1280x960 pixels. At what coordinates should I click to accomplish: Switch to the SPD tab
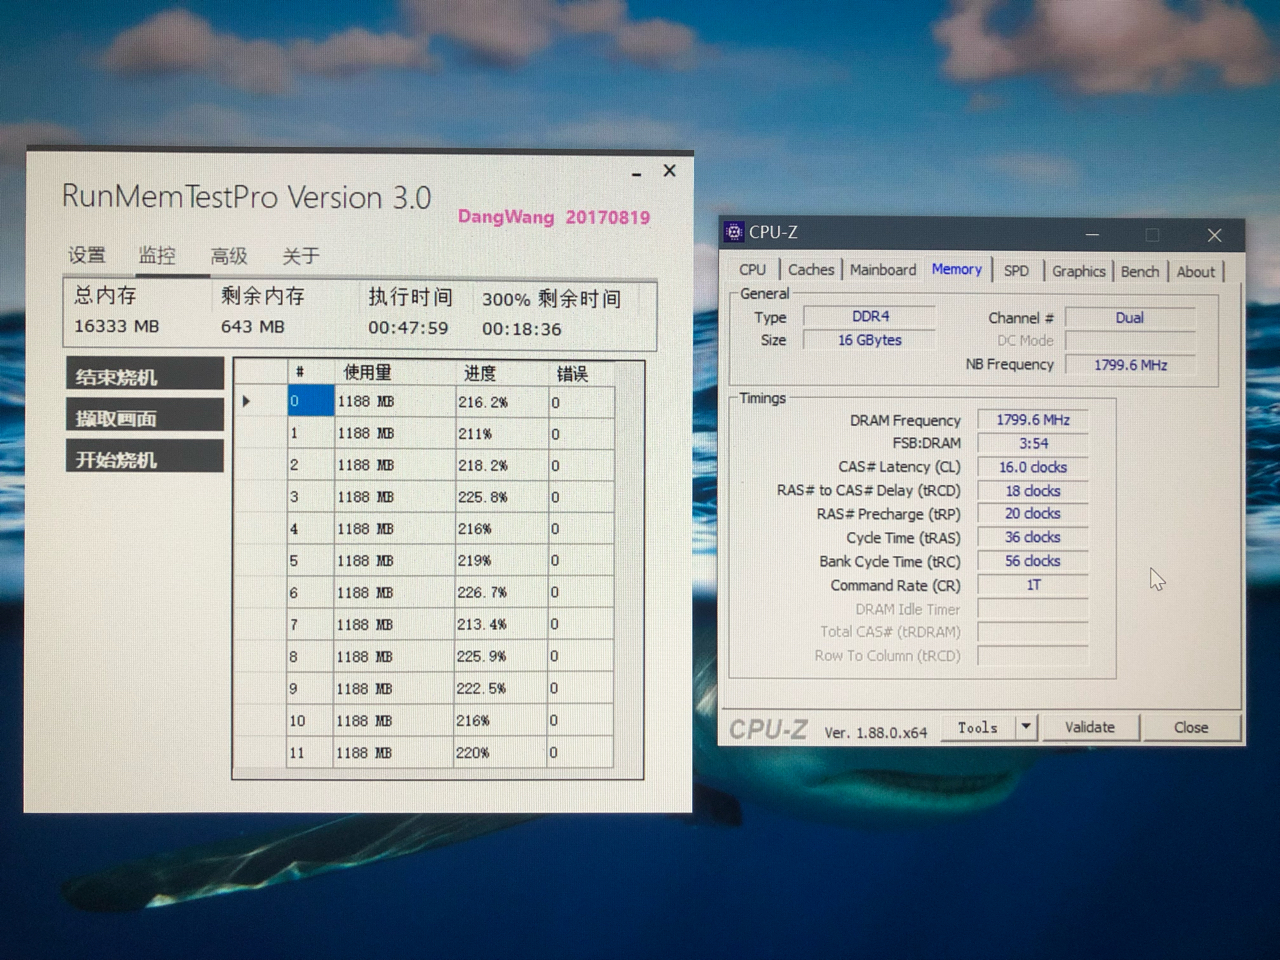[x=1016, y=271]
